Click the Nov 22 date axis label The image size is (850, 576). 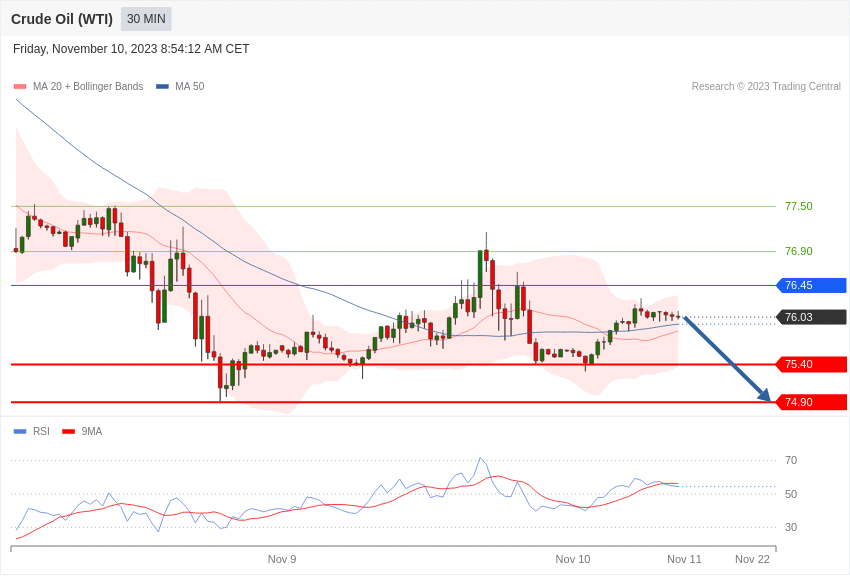pos(752,559)
